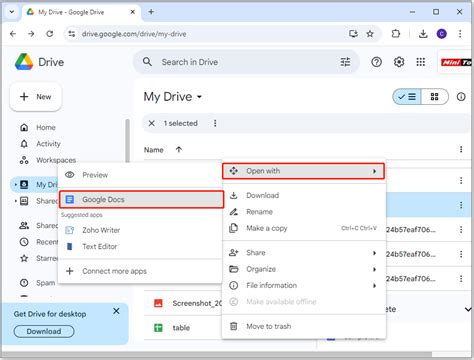Collapse the panel chevron at right edge
The image size is (474, 360).
(468, 309)
